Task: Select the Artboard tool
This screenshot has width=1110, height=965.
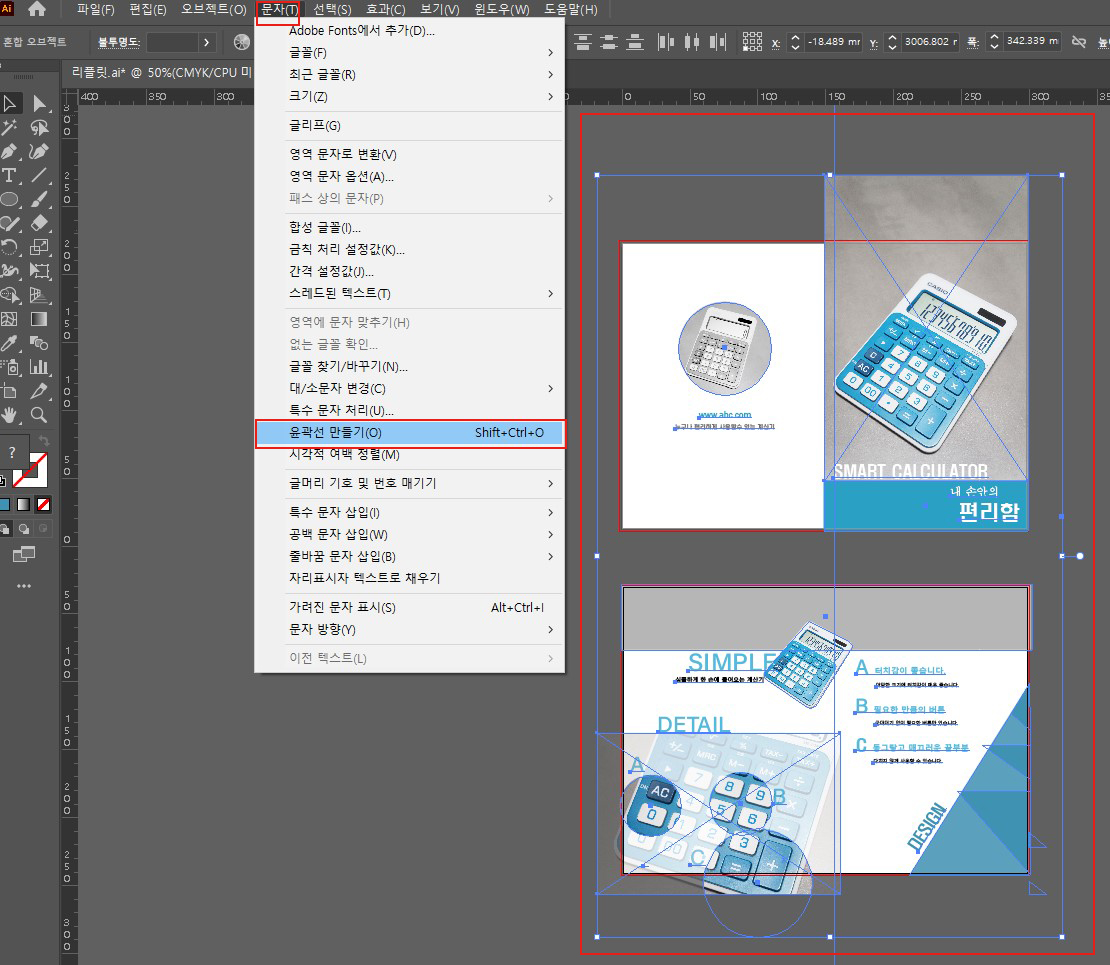Action: (x=10, y=392)
